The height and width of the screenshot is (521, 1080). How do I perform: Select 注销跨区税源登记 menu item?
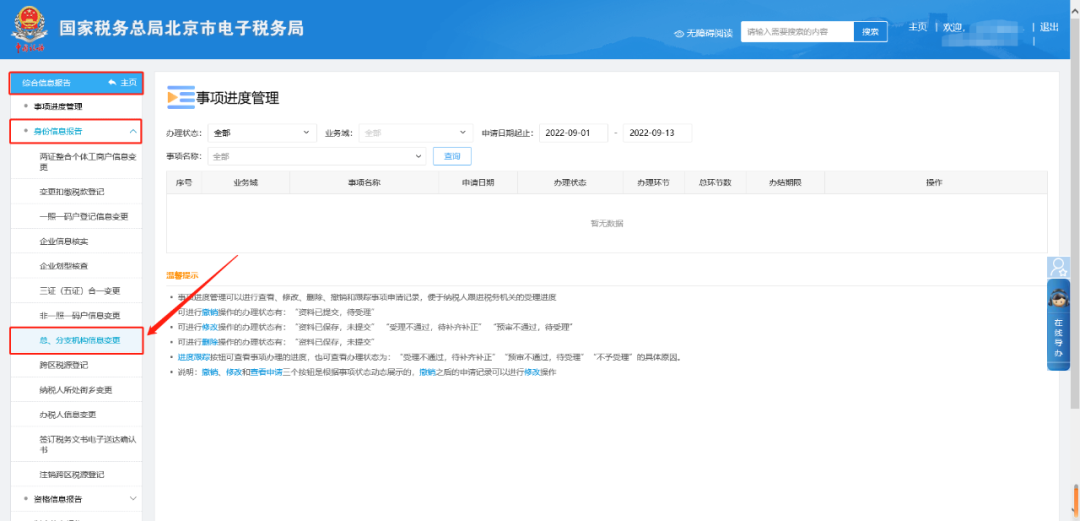coord(72,475)
